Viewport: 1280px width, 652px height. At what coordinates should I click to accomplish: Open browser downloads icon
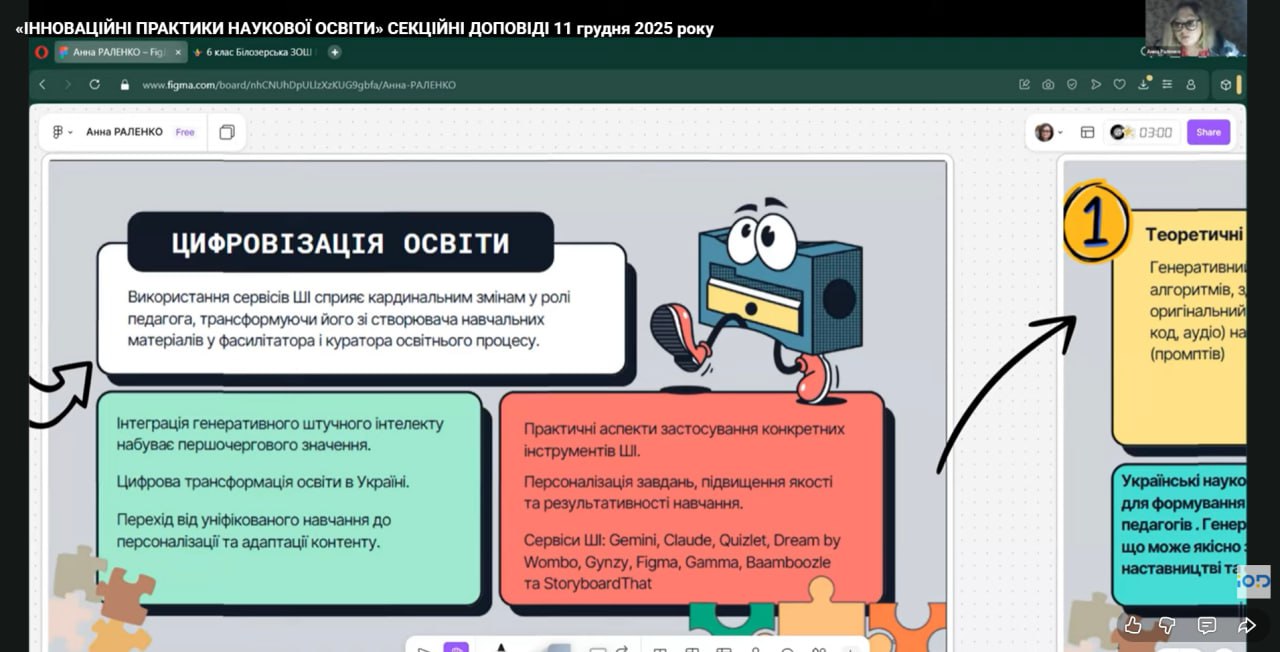tap(1143, 85)
